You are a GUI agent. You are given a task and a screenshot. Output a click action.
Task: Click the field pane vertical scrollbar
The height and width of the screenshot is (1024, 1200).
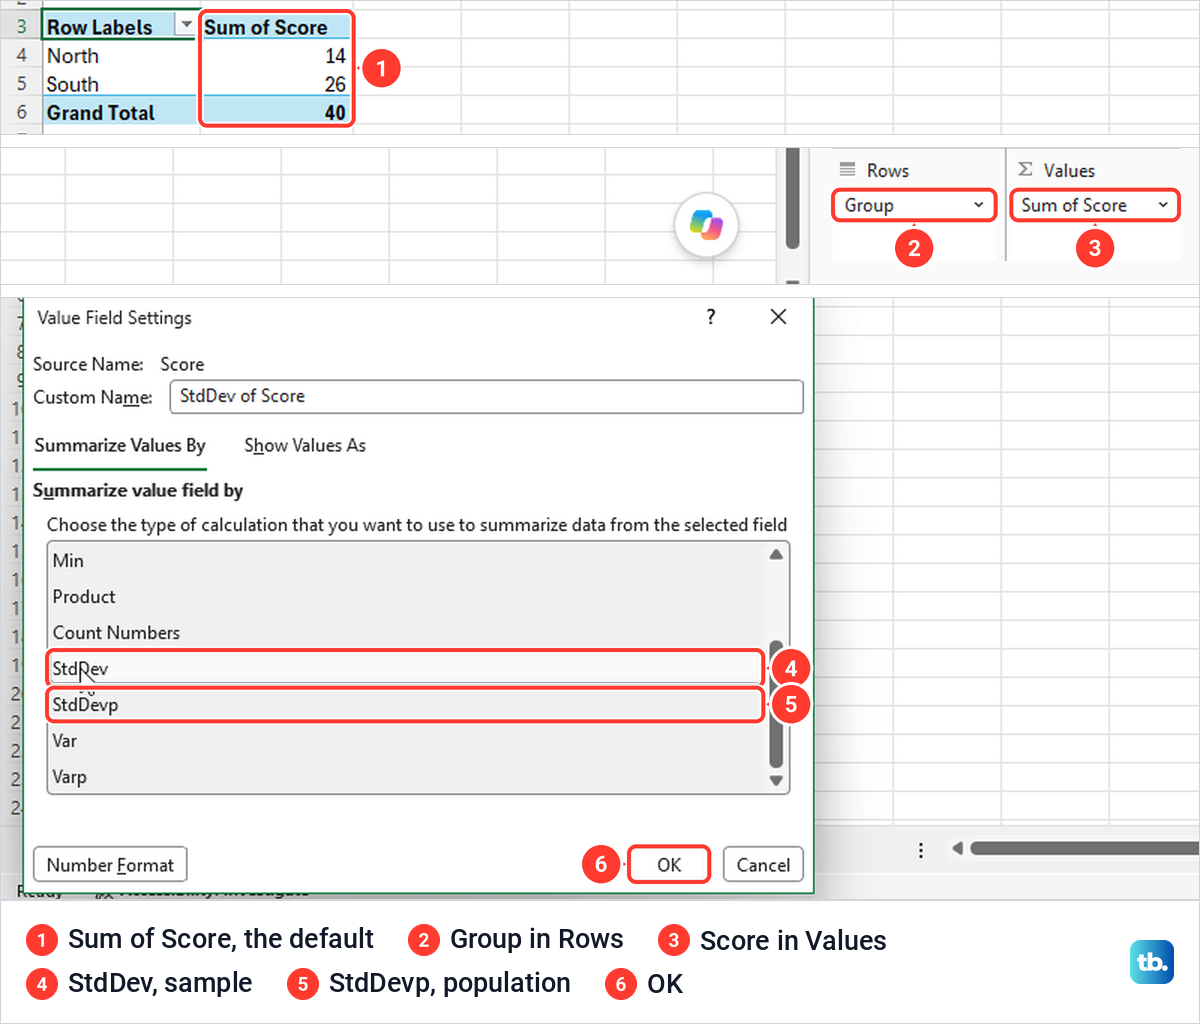pos(793,198)
